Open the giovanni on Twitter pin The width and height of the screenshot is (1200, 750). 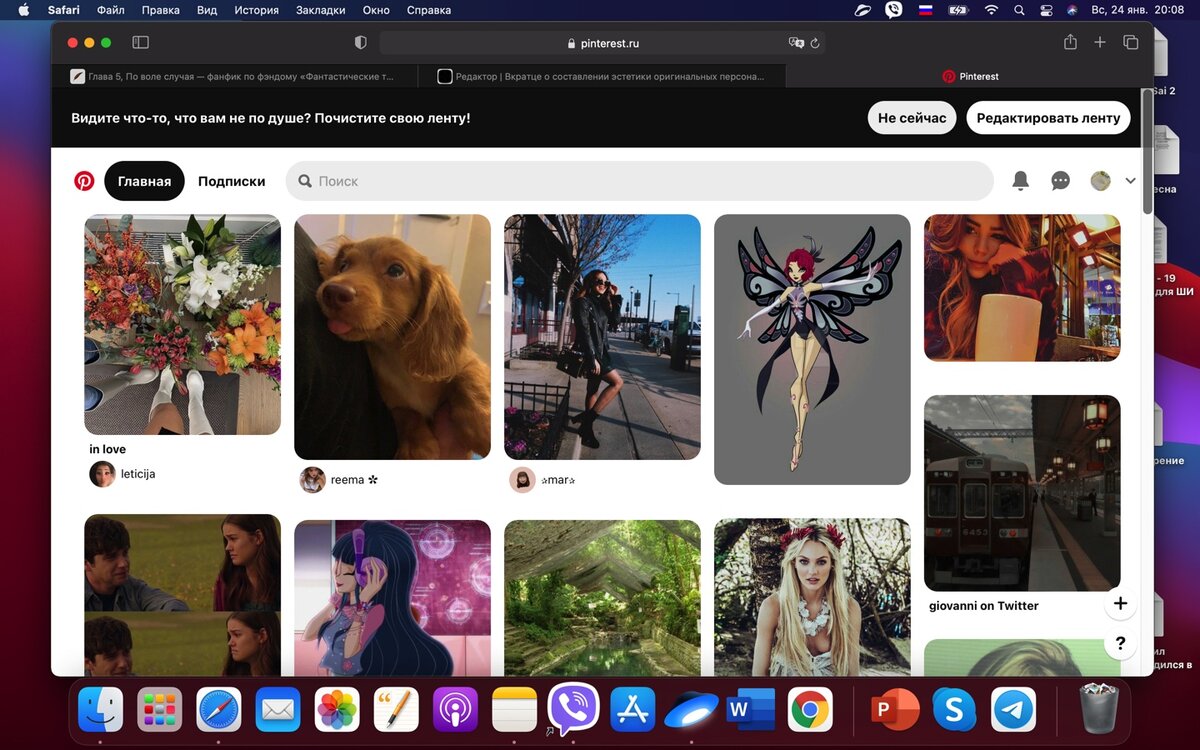(1021, 491)
